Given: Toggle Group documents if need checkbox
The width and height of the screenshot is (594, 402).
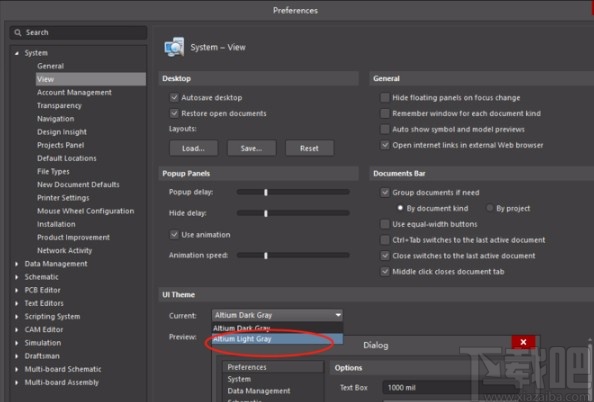Looking at the screenshot, I should pyautogui.click(x=385, y=192).
